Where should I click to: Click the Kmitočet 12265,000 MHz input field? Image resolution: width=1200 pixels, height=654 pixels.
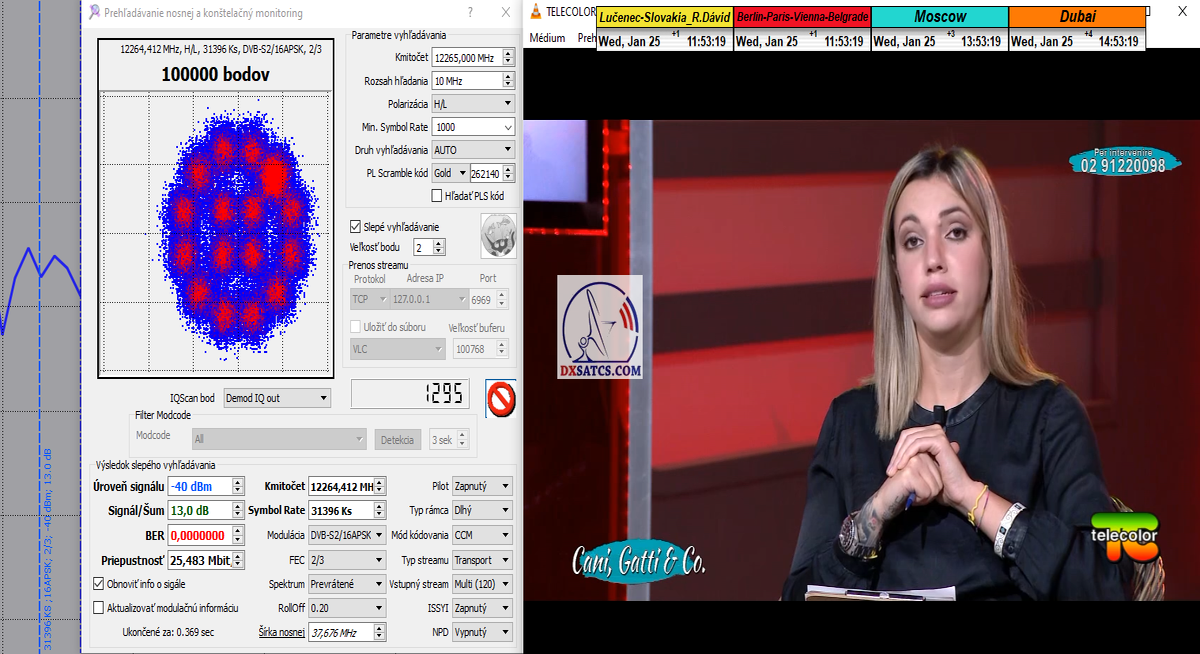click(465, 58)
